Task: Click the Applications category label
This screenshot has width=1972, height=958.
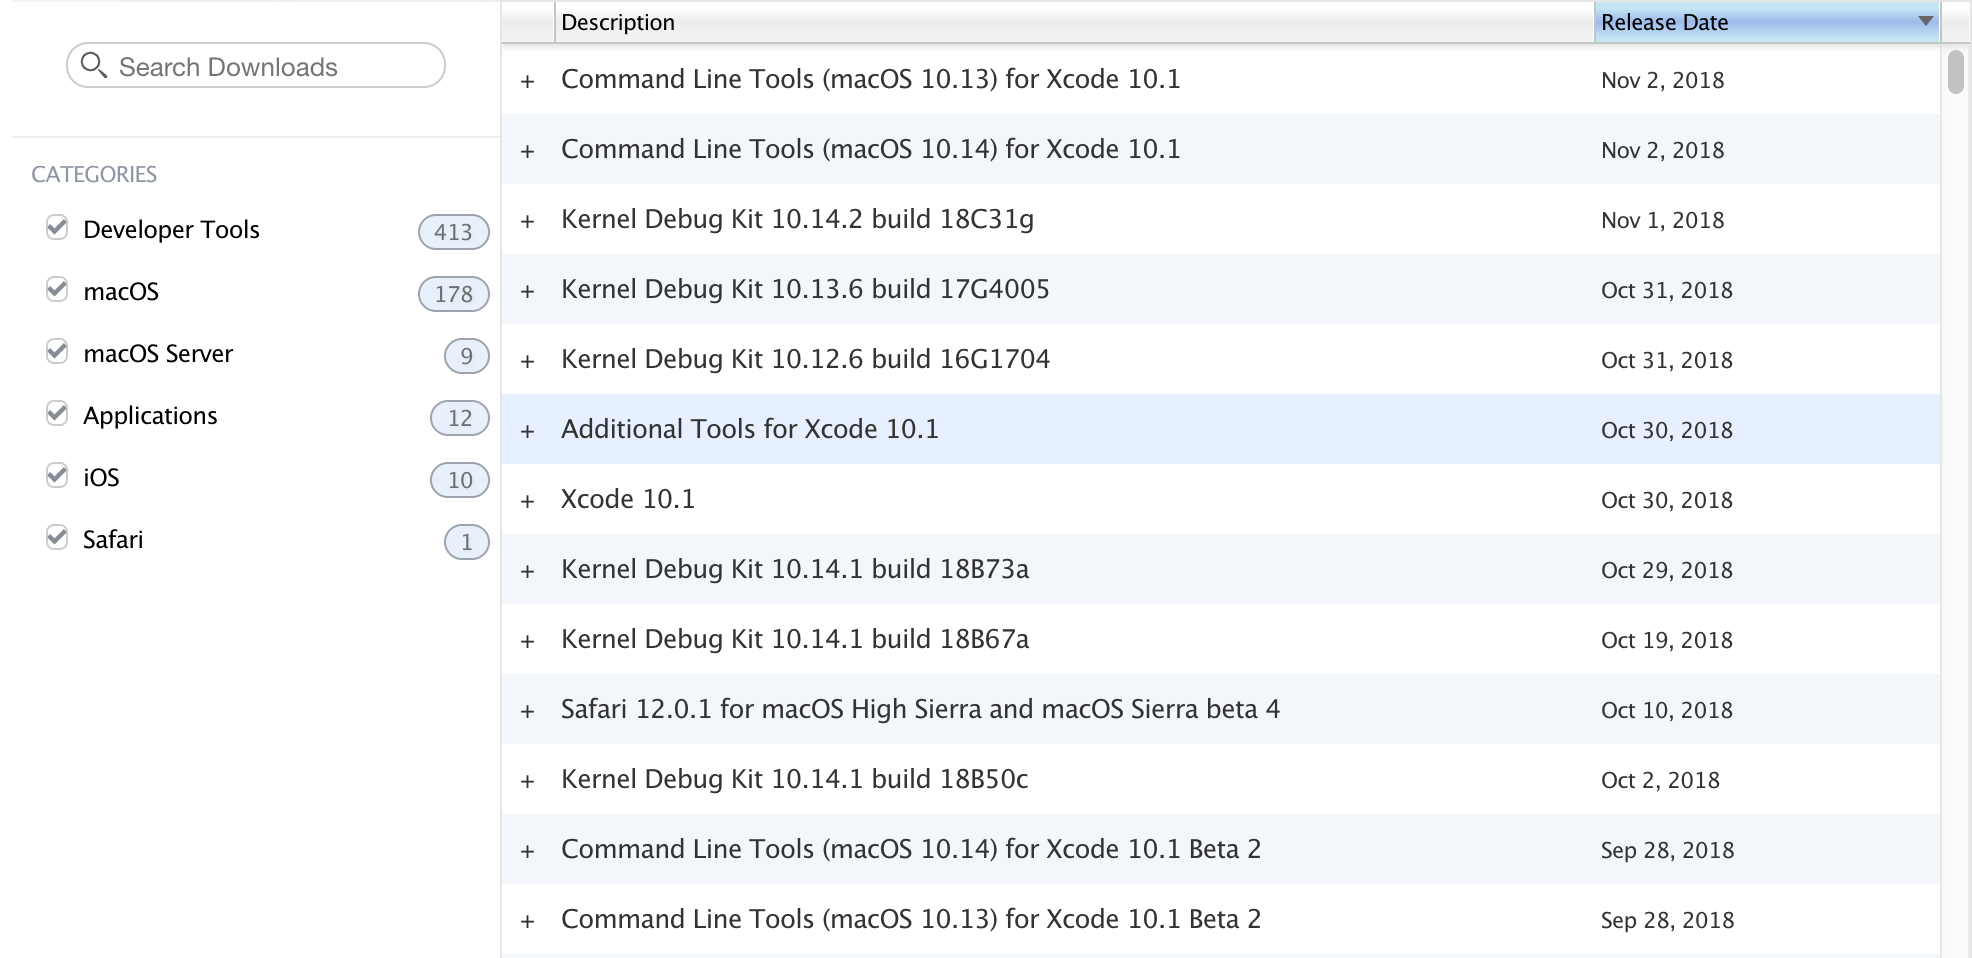Action: [150, 415]
